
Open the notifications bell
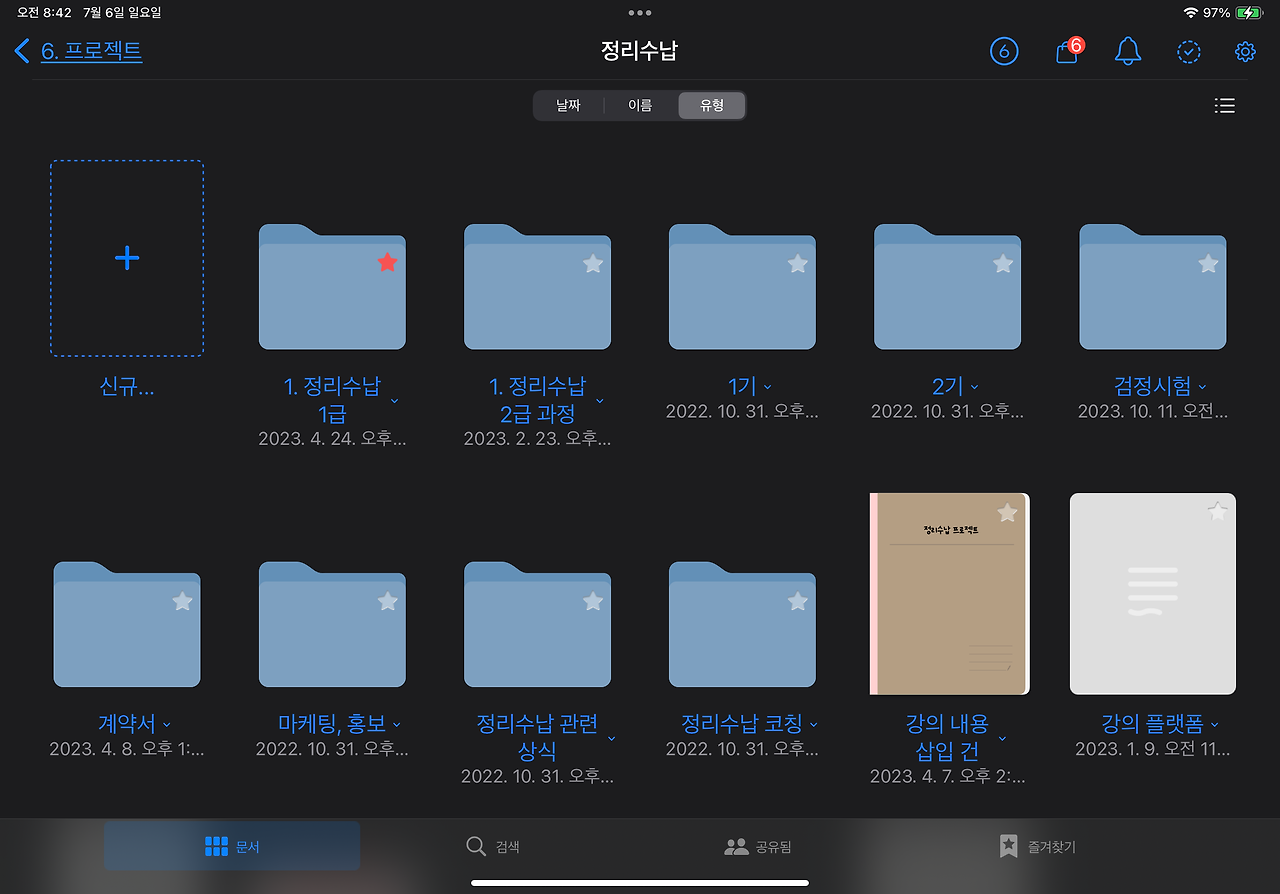(1128, 51)
